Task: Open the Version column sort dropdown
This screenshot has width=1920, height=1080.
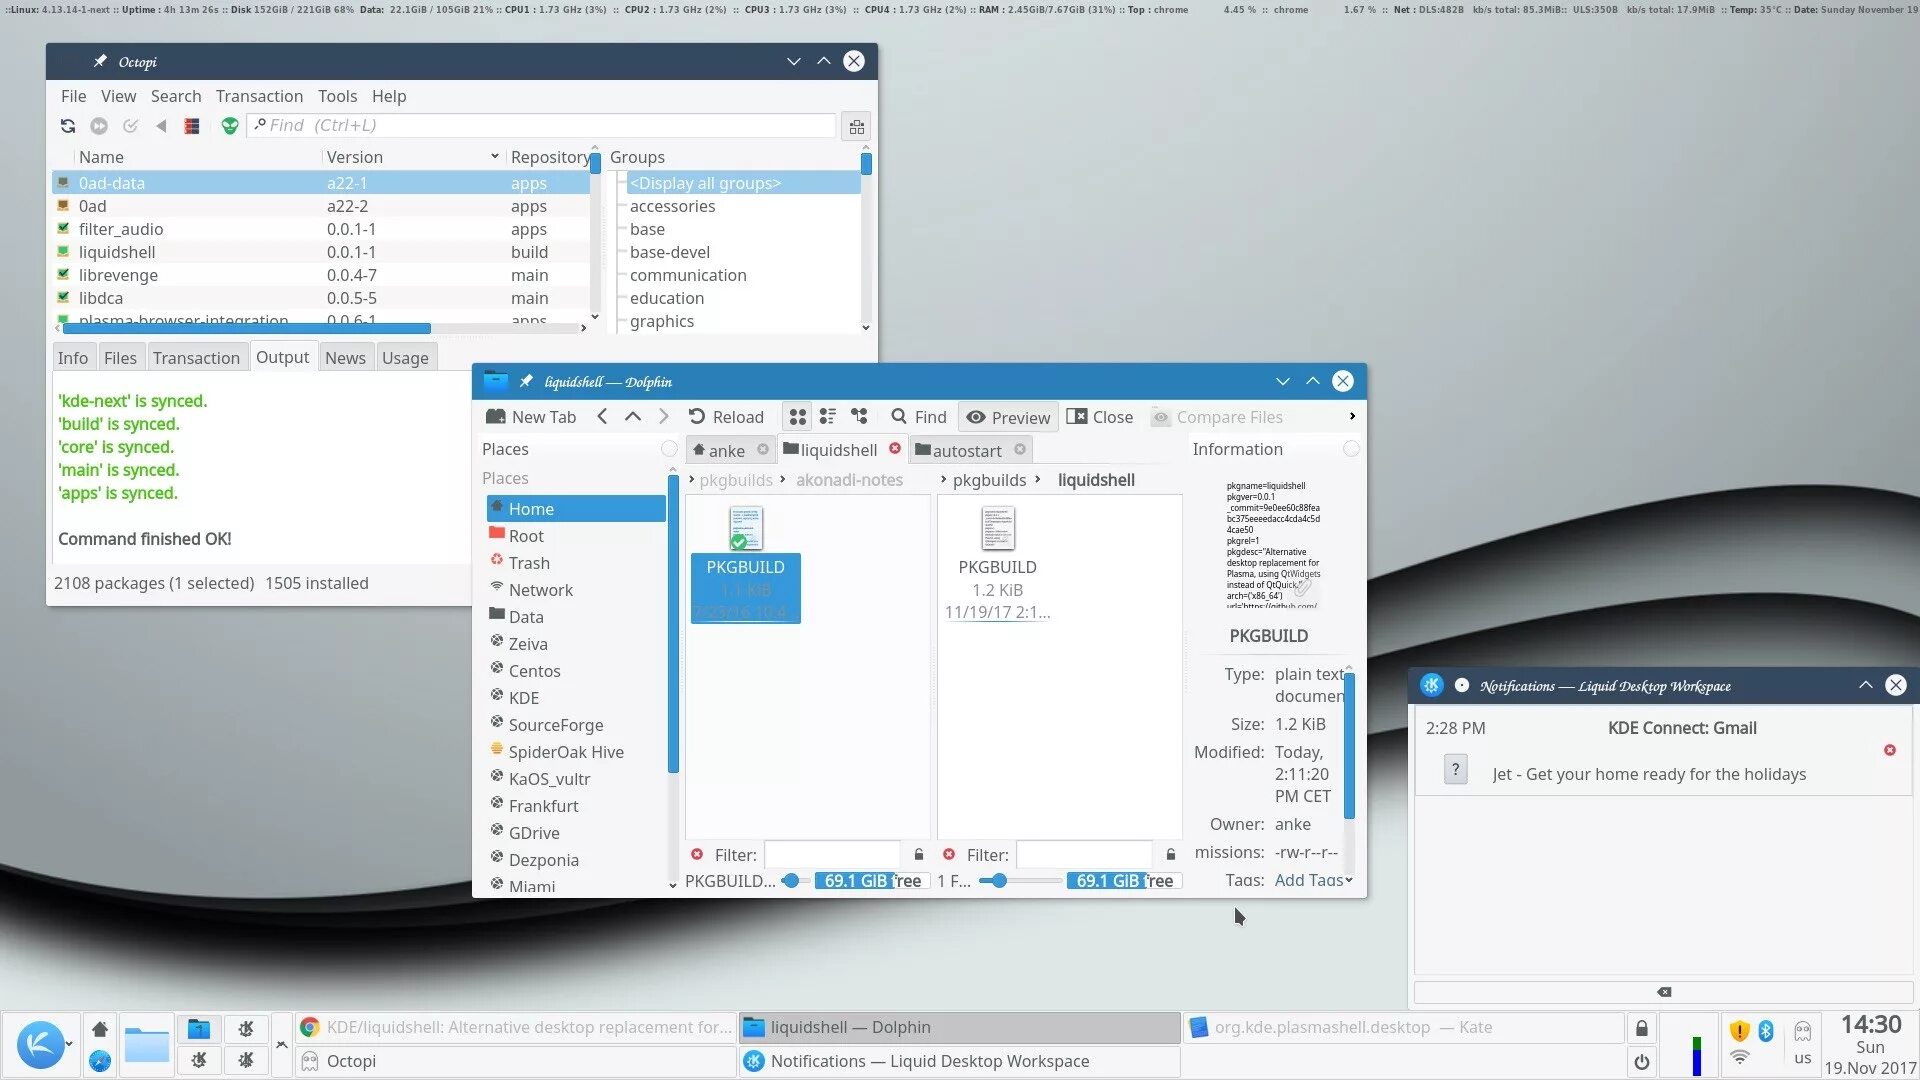Action: [494, 157]
